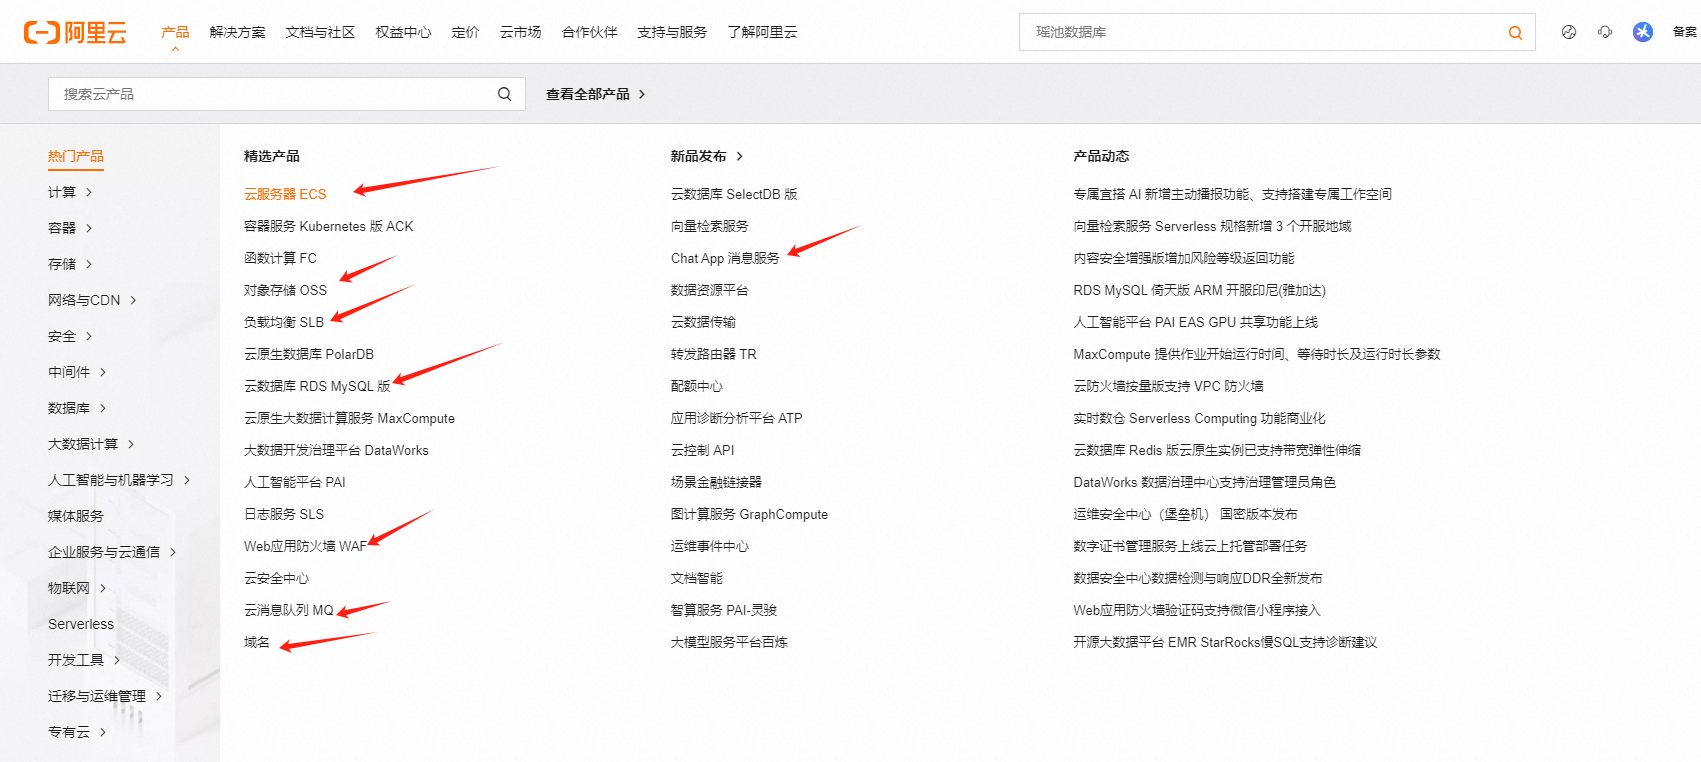Viewport: 1701px width, 762px height.
Task: Open 容器服务 Kubernetes 版 ACK
Action: point(329,226)
